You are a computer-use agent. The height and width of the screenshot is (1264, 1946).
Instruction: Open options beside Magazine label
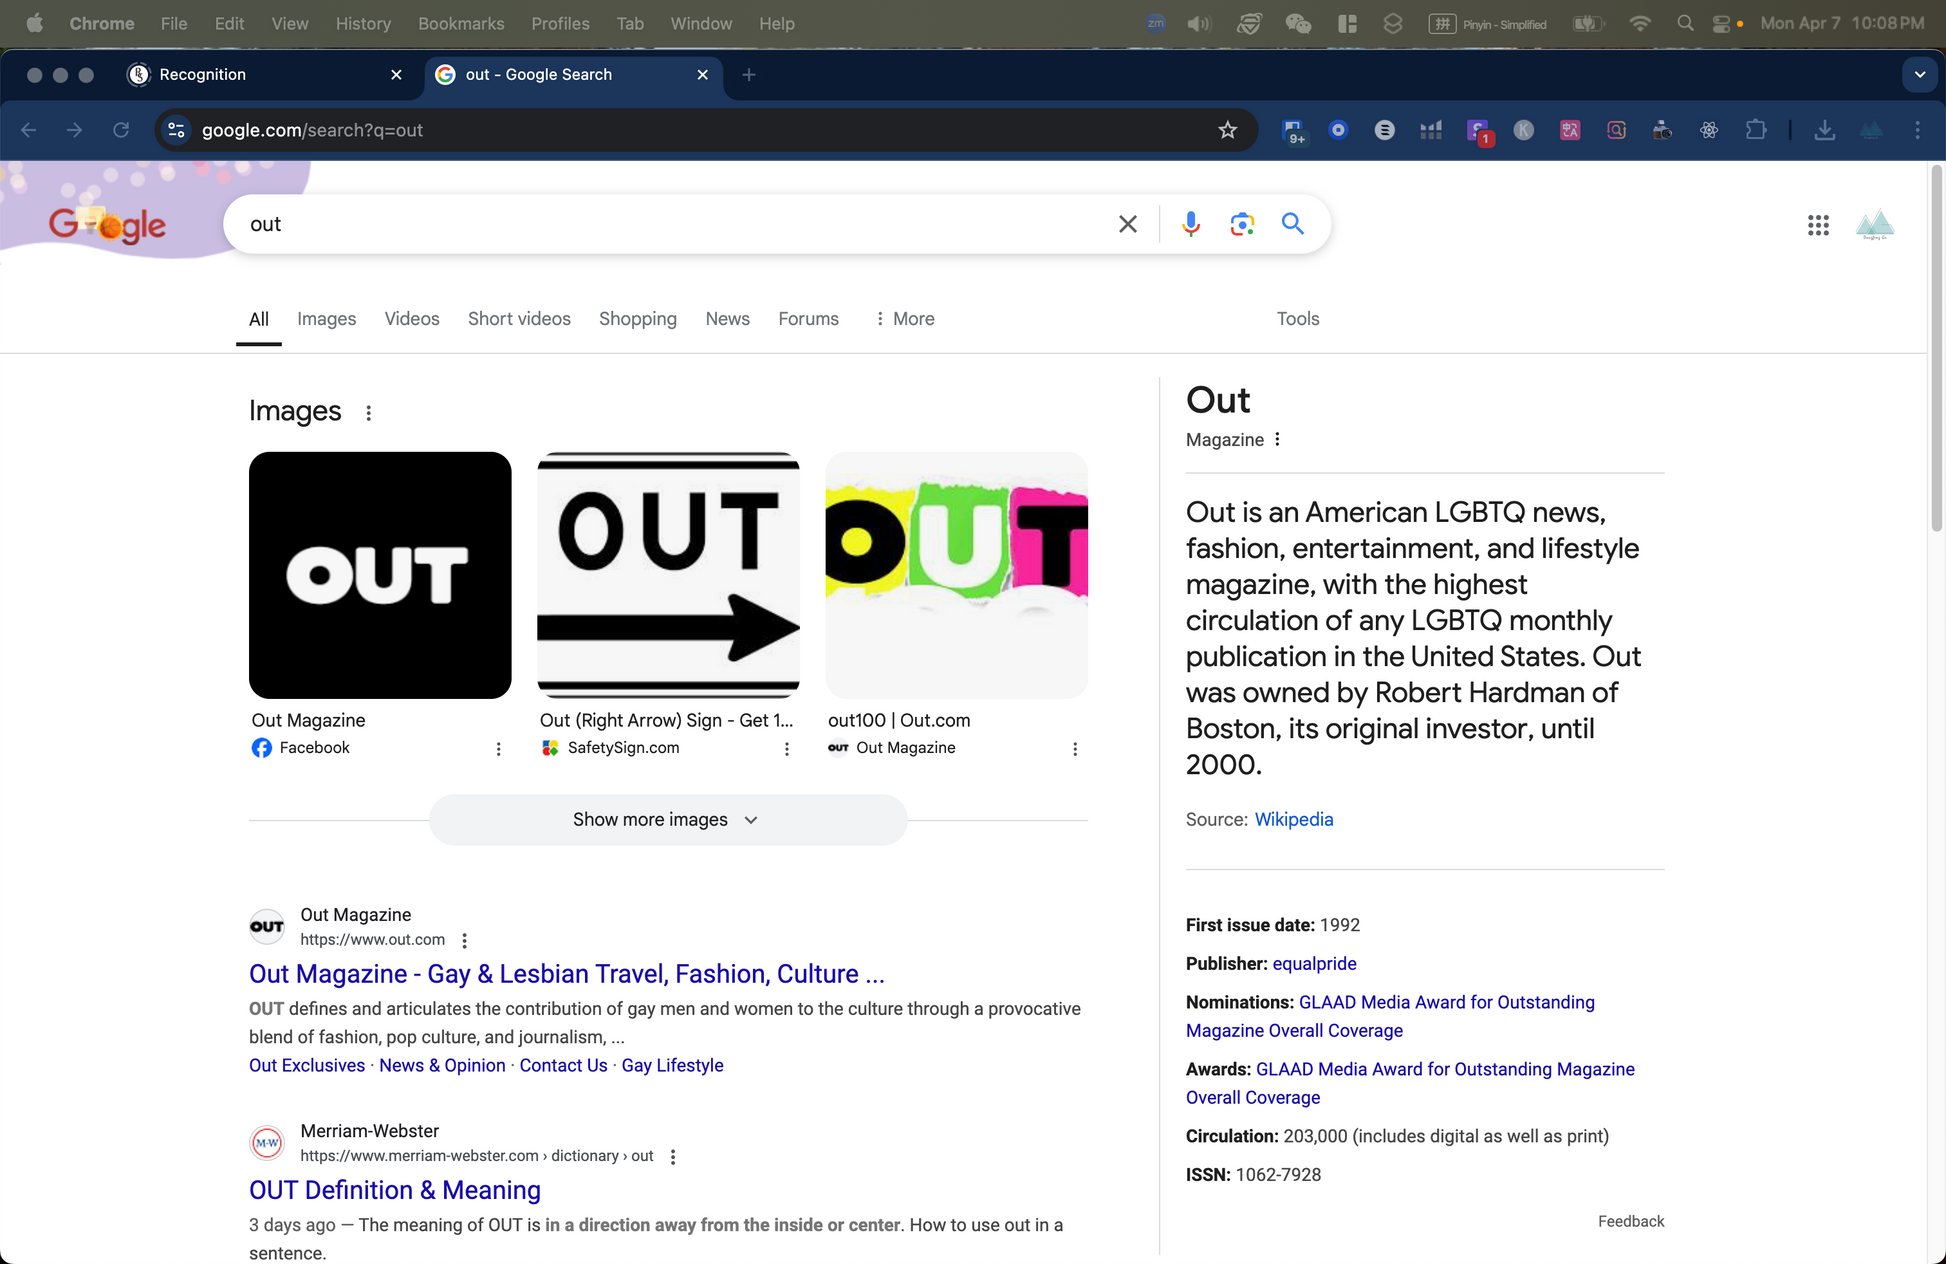point(1277,439)
